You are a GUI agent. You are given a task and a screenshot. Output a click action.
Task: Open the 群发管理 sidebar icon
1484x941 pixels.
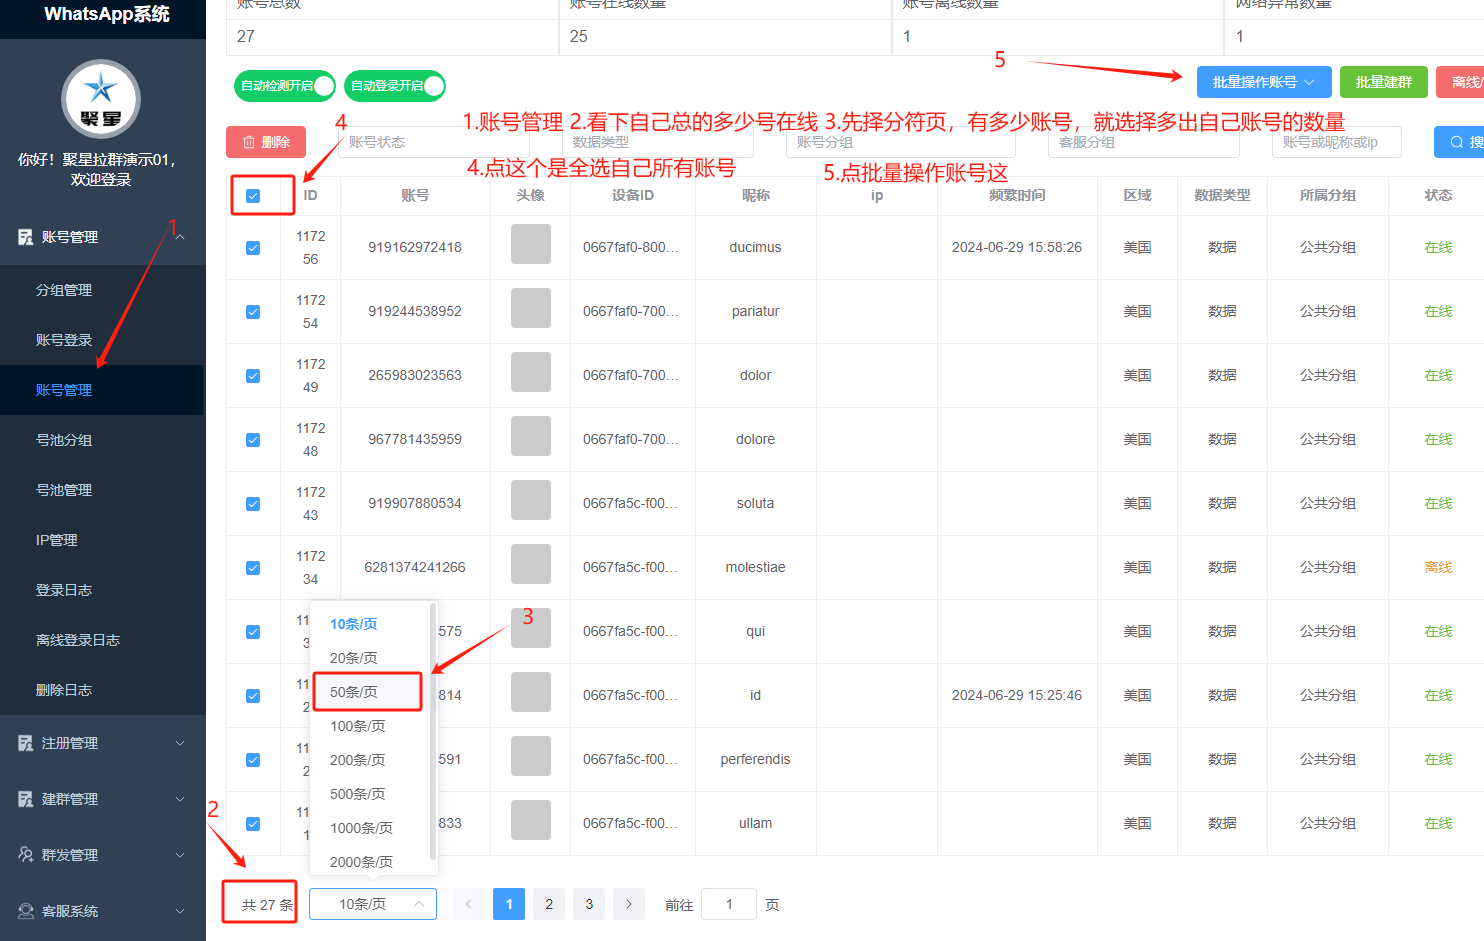click(x=25, y=855)
